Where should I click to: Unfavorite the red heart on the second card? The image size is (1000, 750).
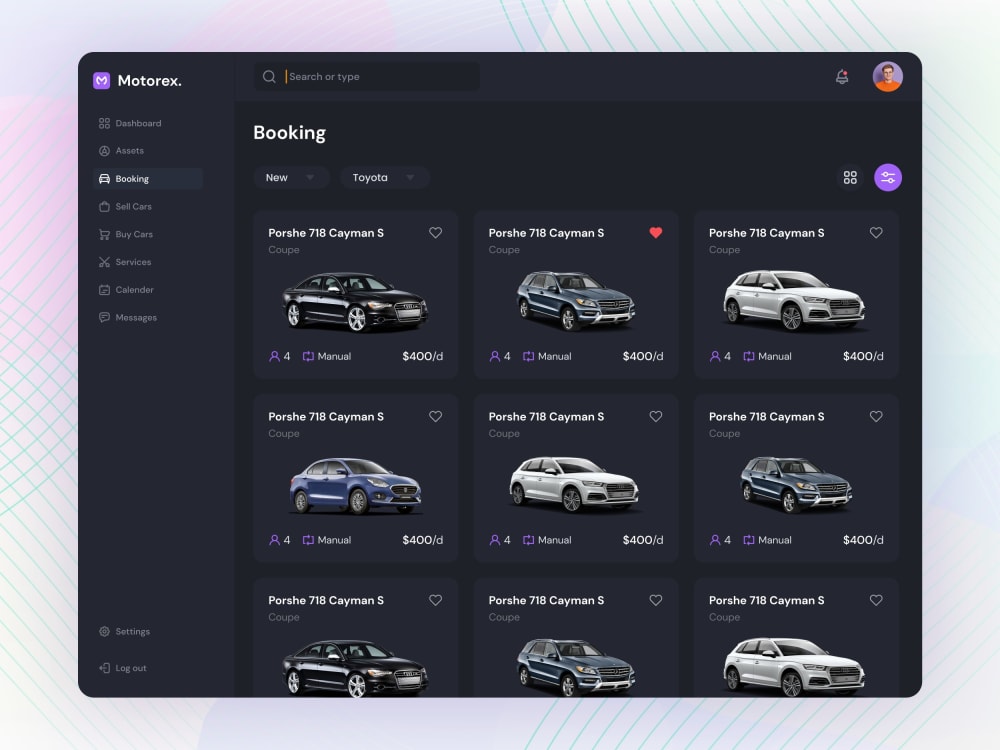click(x=656, y=232)
